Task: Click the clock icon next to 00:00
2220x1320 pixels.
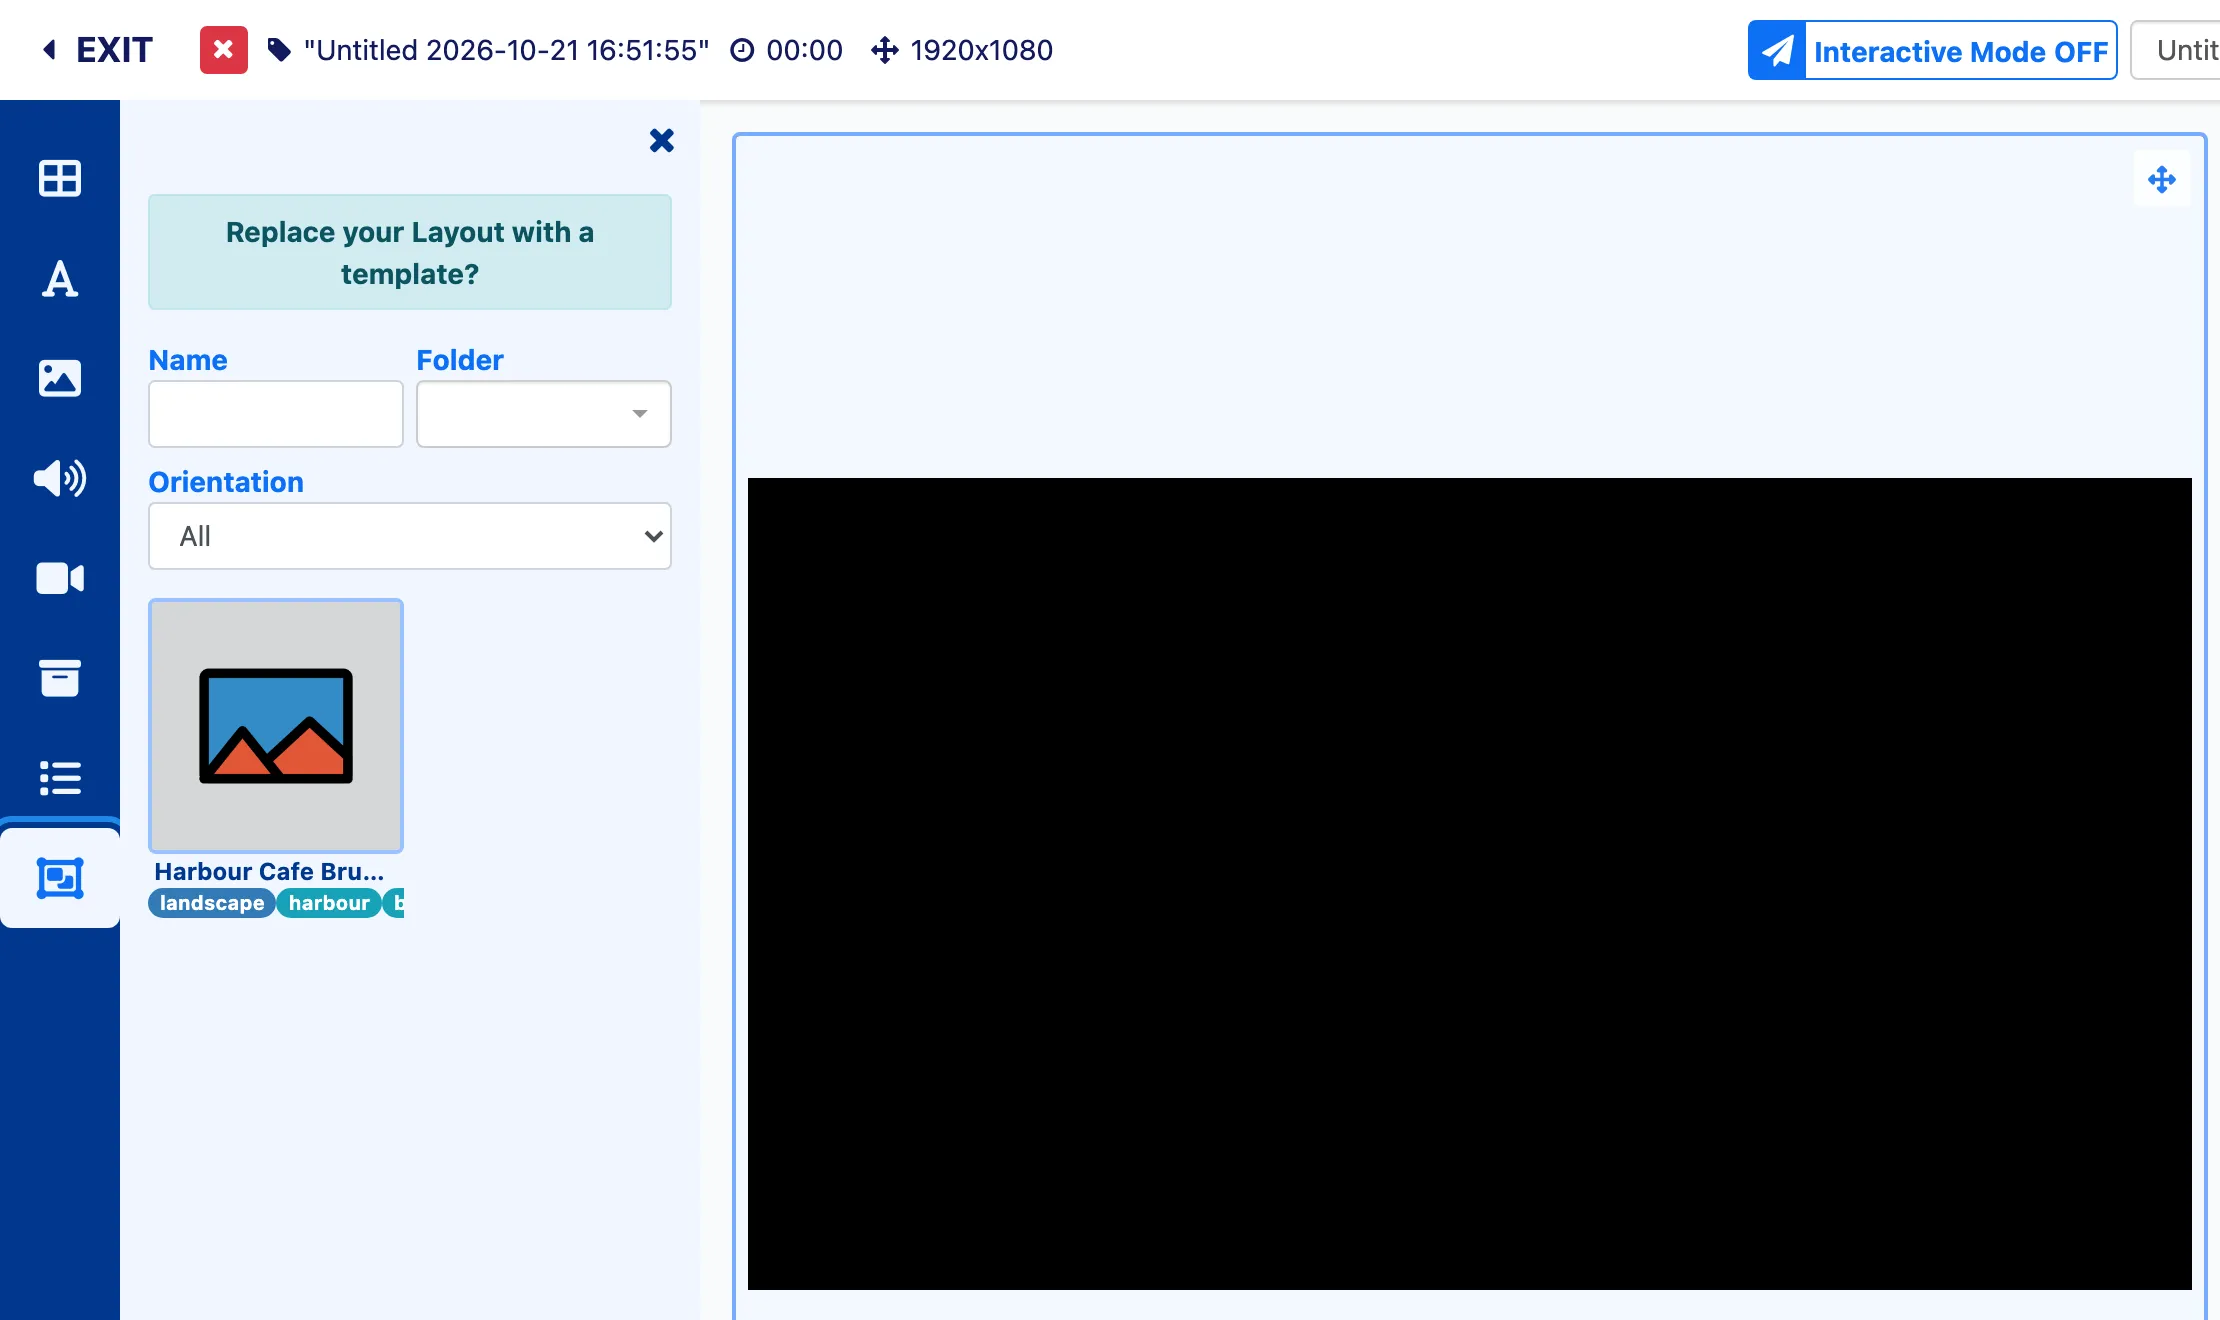Action: (742, 50)
